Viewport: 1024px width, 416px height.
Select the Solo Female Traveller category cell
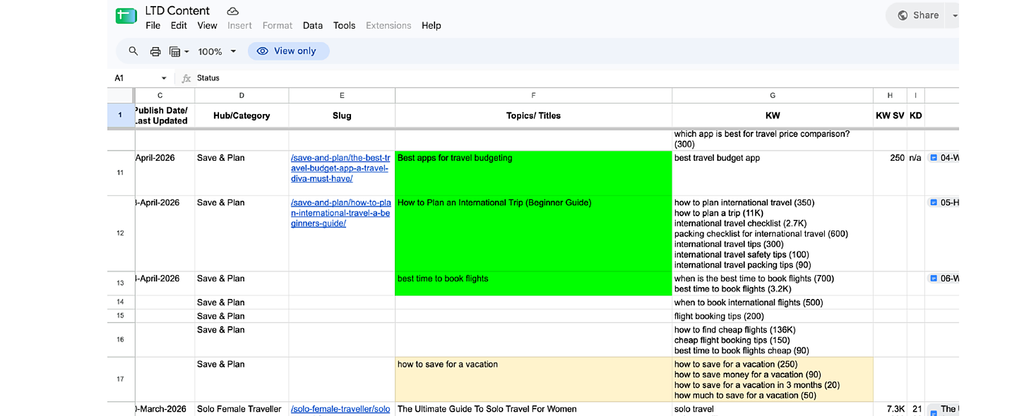tap(242, 409)
